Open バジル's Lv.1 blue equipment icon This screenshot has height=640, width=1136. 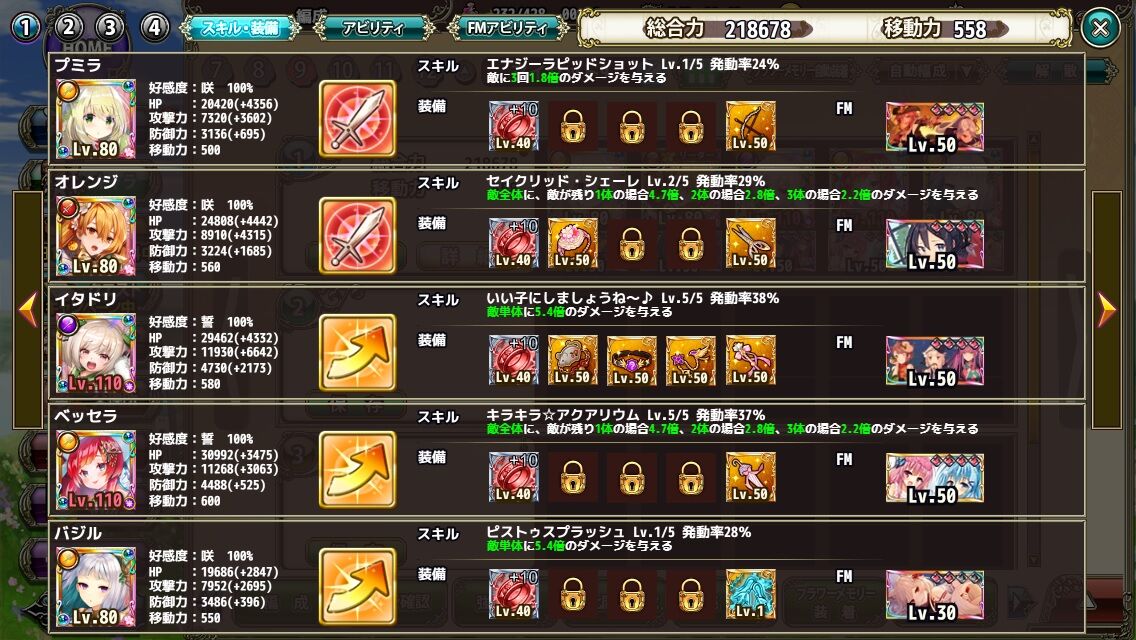751,594
